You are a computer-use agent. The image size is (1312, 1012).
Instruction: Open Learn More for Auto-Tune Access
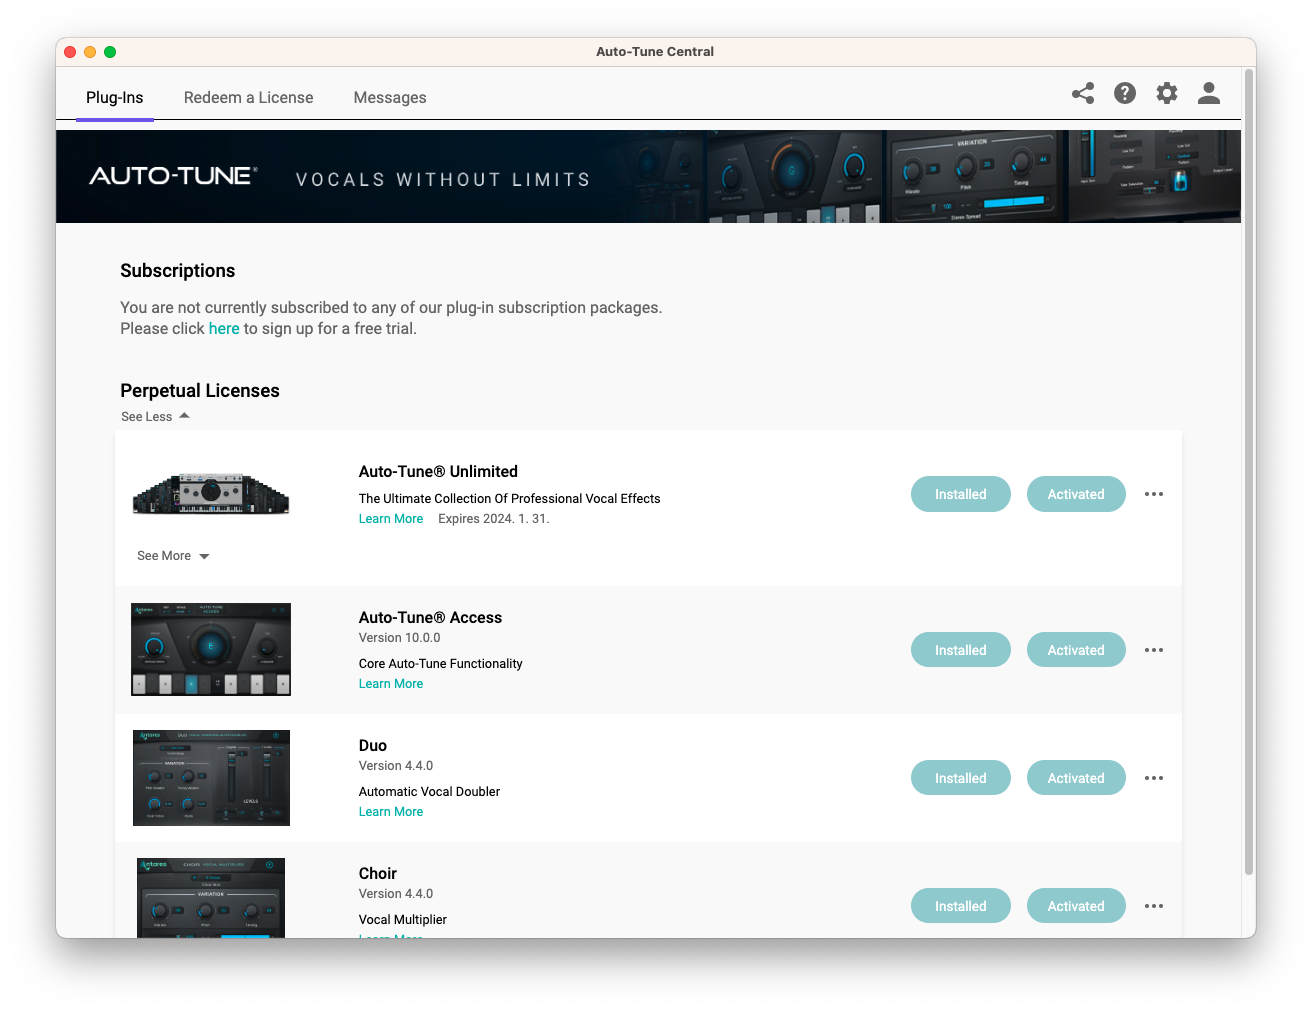[391, 684]
